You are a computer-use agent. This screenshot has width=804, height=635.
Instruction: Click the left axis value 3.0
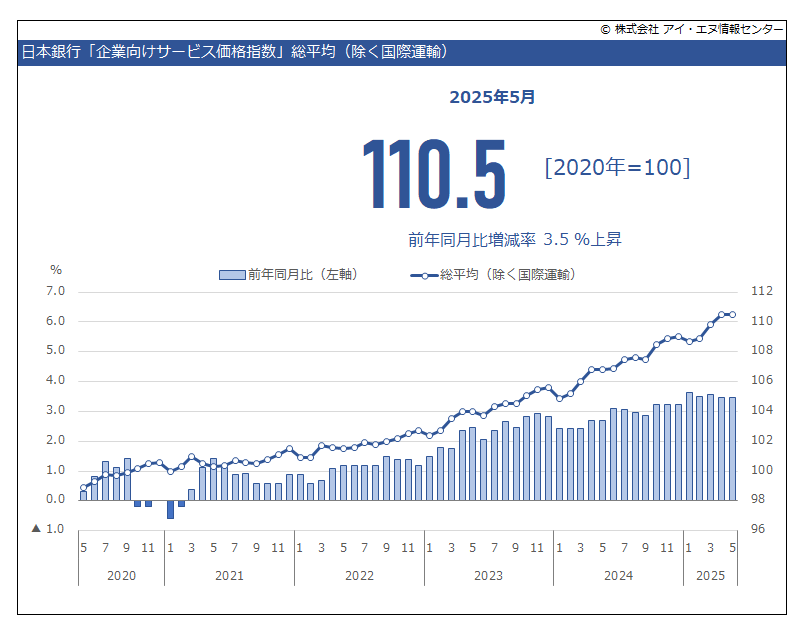pyautogui.click(x=55, y=410)
